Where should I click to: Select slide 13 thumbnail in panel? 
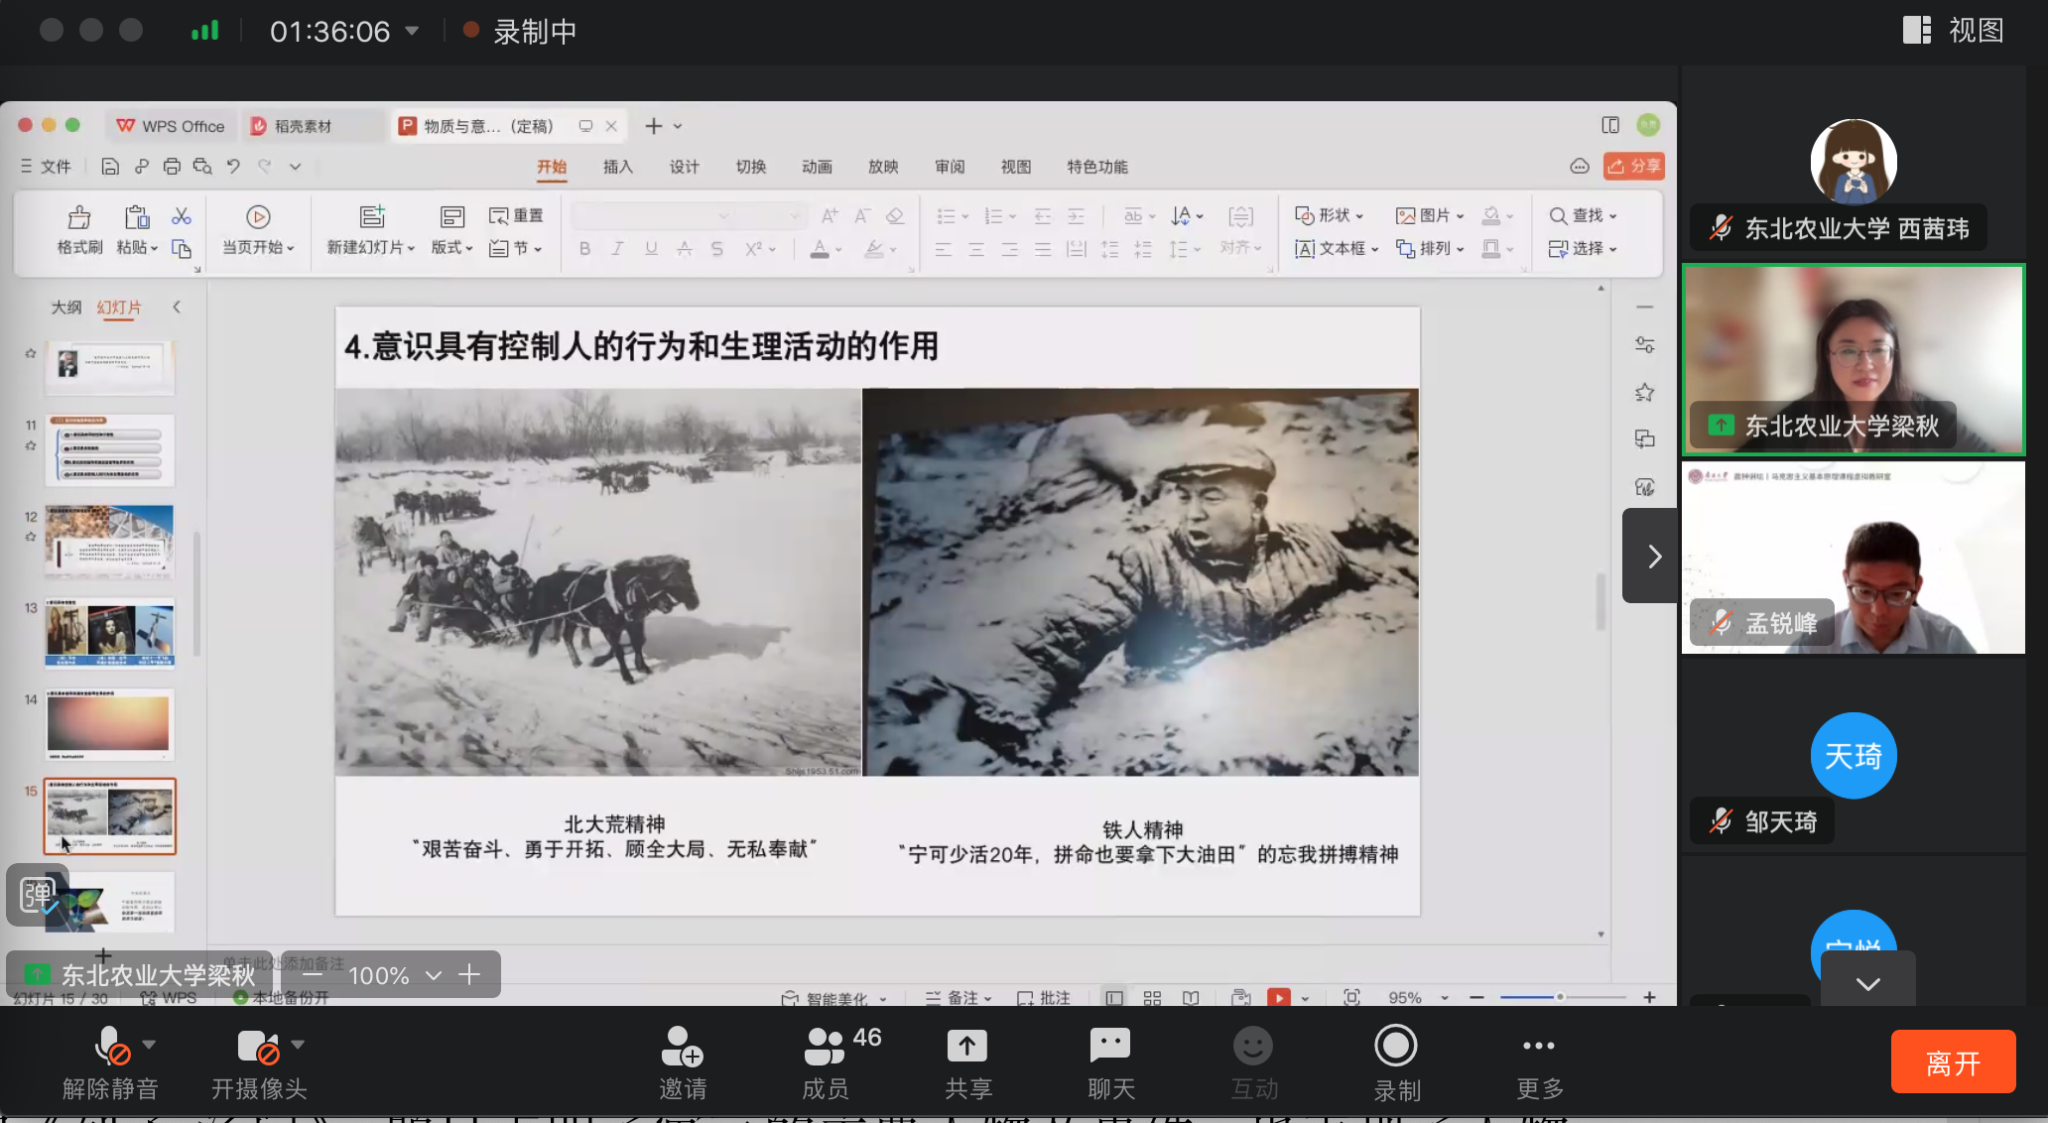(x=109, y=633)
